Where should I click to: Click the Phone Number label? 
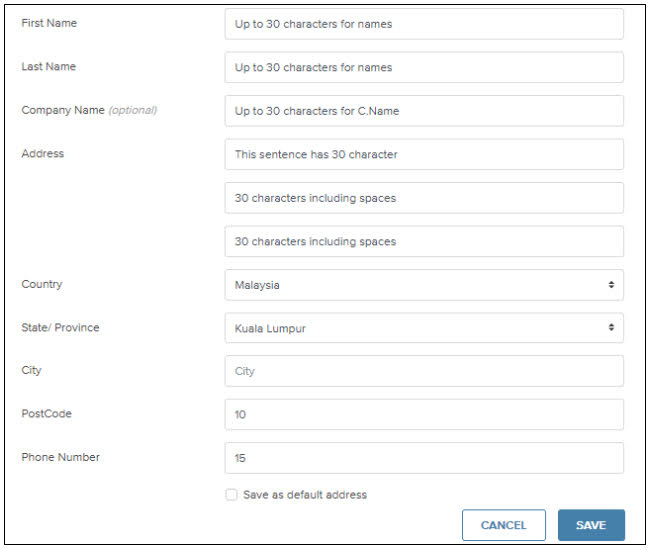point(61,457)
